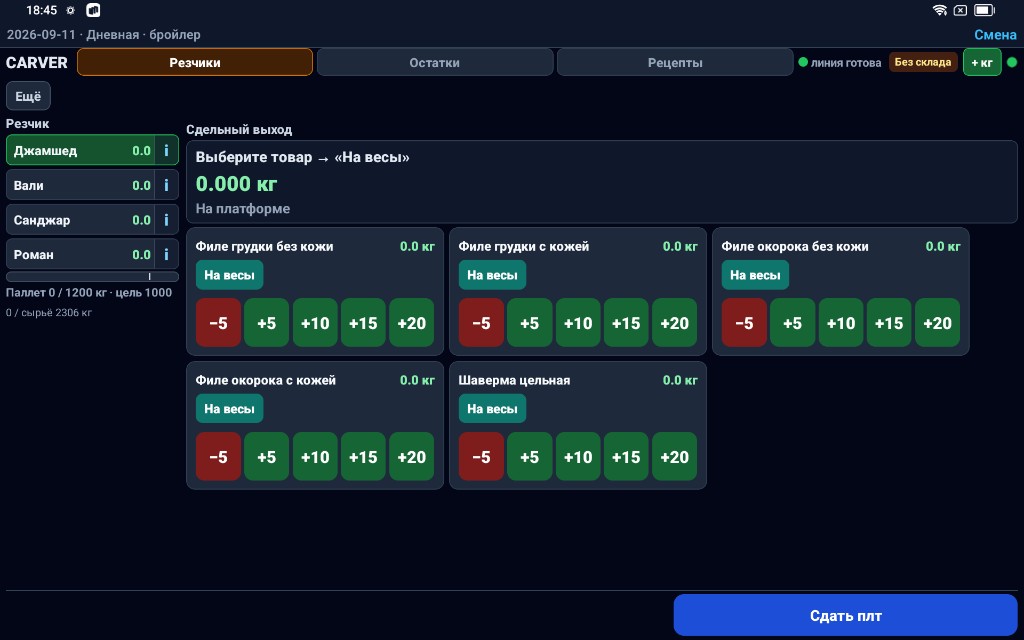Submit pallet with Сдать плт
Viewport: 1024px width, 640px height.
pos(846,615)
